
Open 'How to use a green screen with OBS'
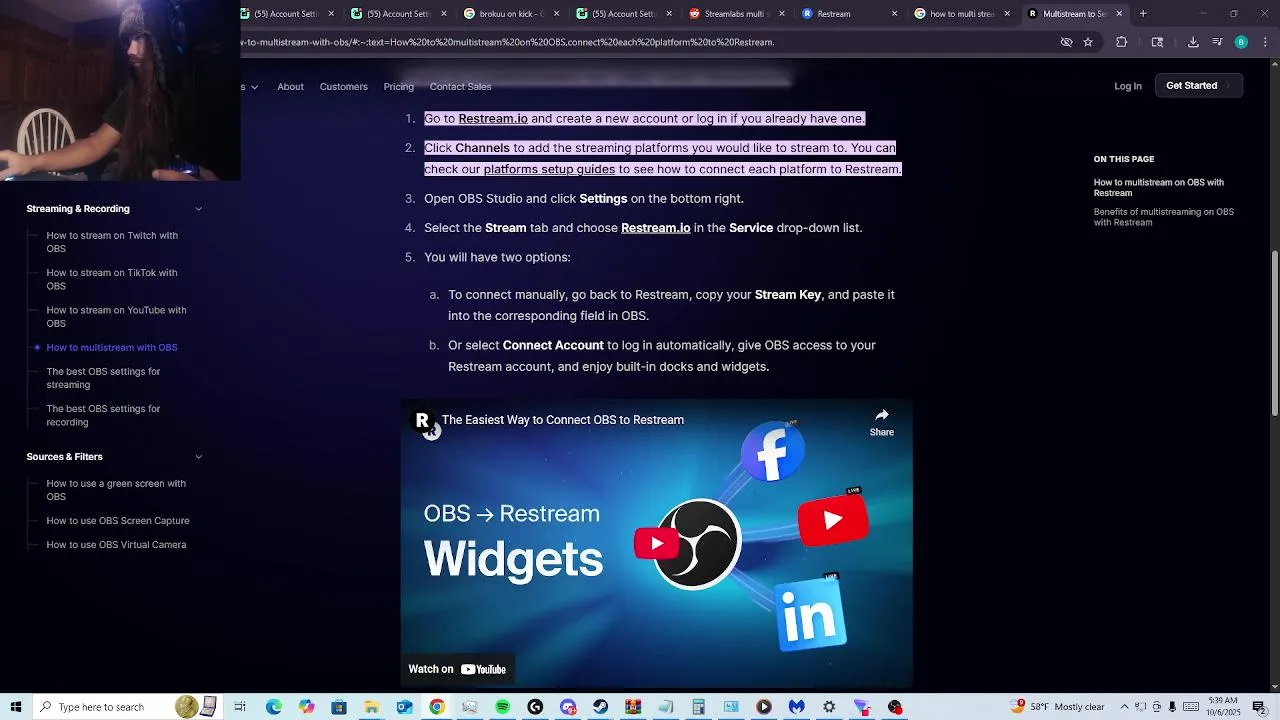[116, 490]
